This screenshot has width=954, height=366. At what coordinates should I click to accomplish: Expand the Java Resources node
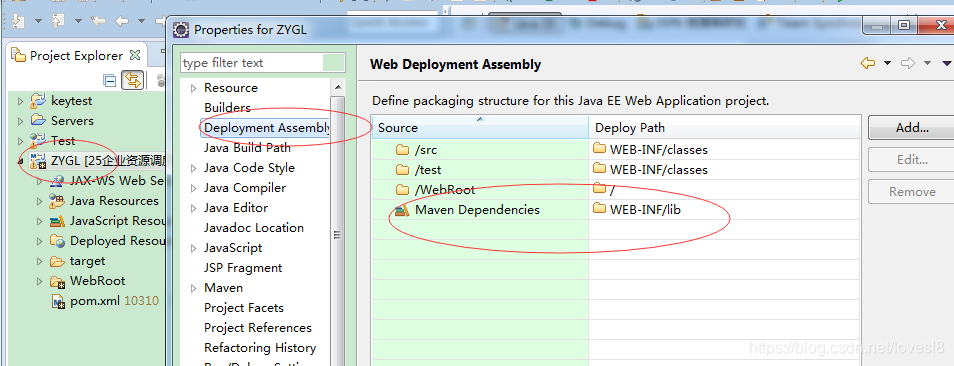[40, 201]
